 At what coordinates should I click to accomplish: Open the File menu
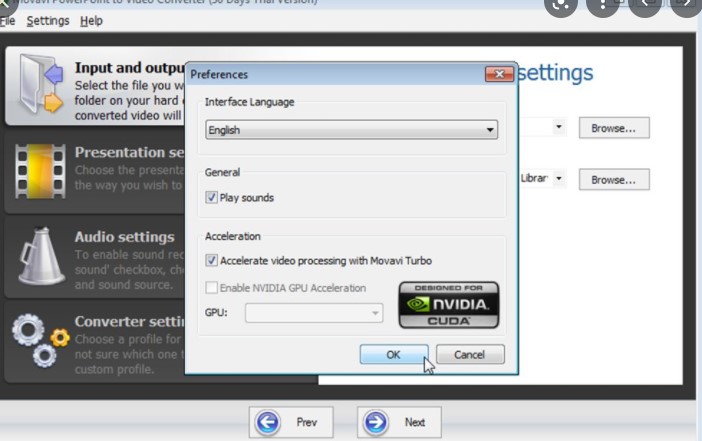point(7,21)
